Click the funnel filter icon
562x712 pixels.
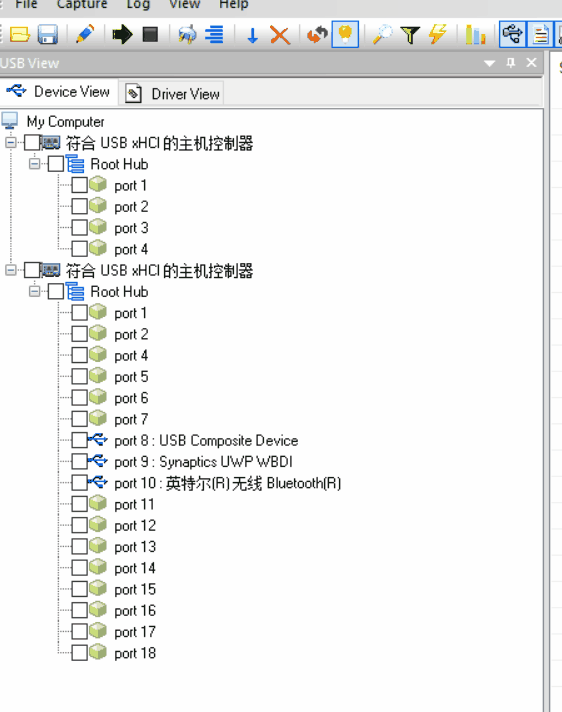pos(410,35)
